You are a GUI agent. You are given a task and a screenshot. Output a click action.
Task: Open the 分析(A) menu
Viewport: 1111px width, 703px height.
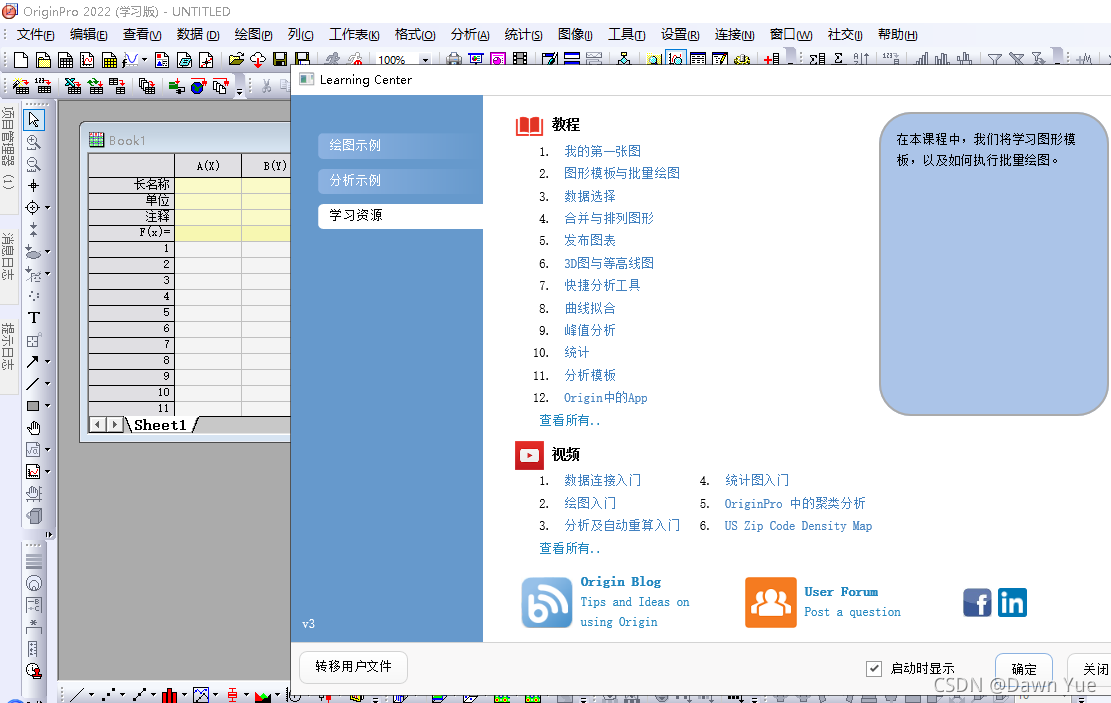(x=470, y=35)
